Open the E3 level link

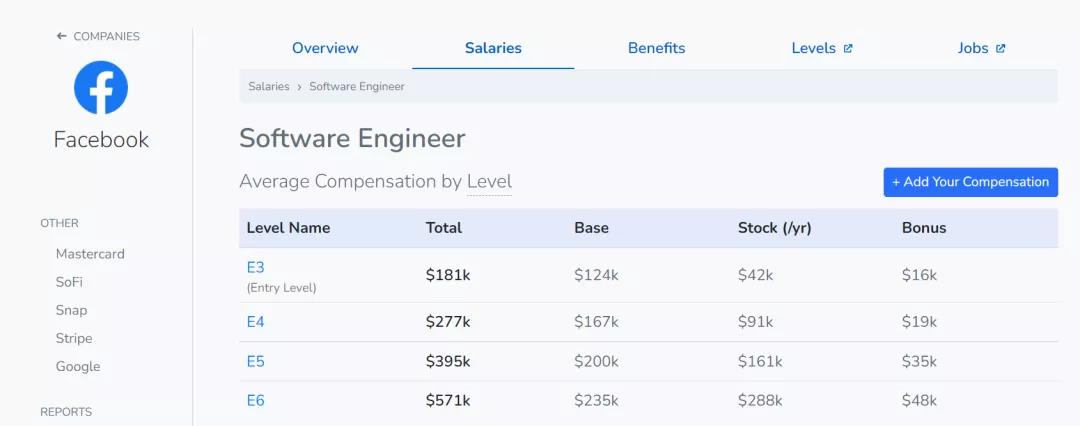(256, 267)
